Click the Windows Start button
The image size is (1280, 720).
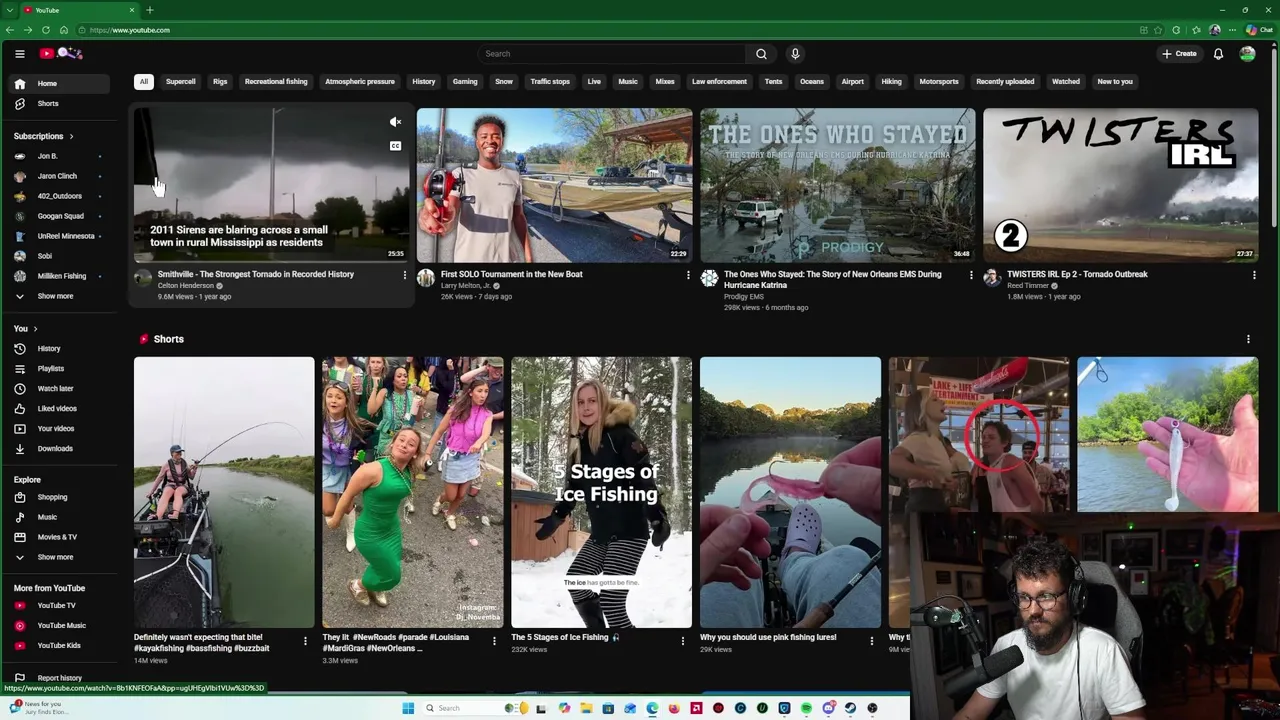(x=408, y=708)
